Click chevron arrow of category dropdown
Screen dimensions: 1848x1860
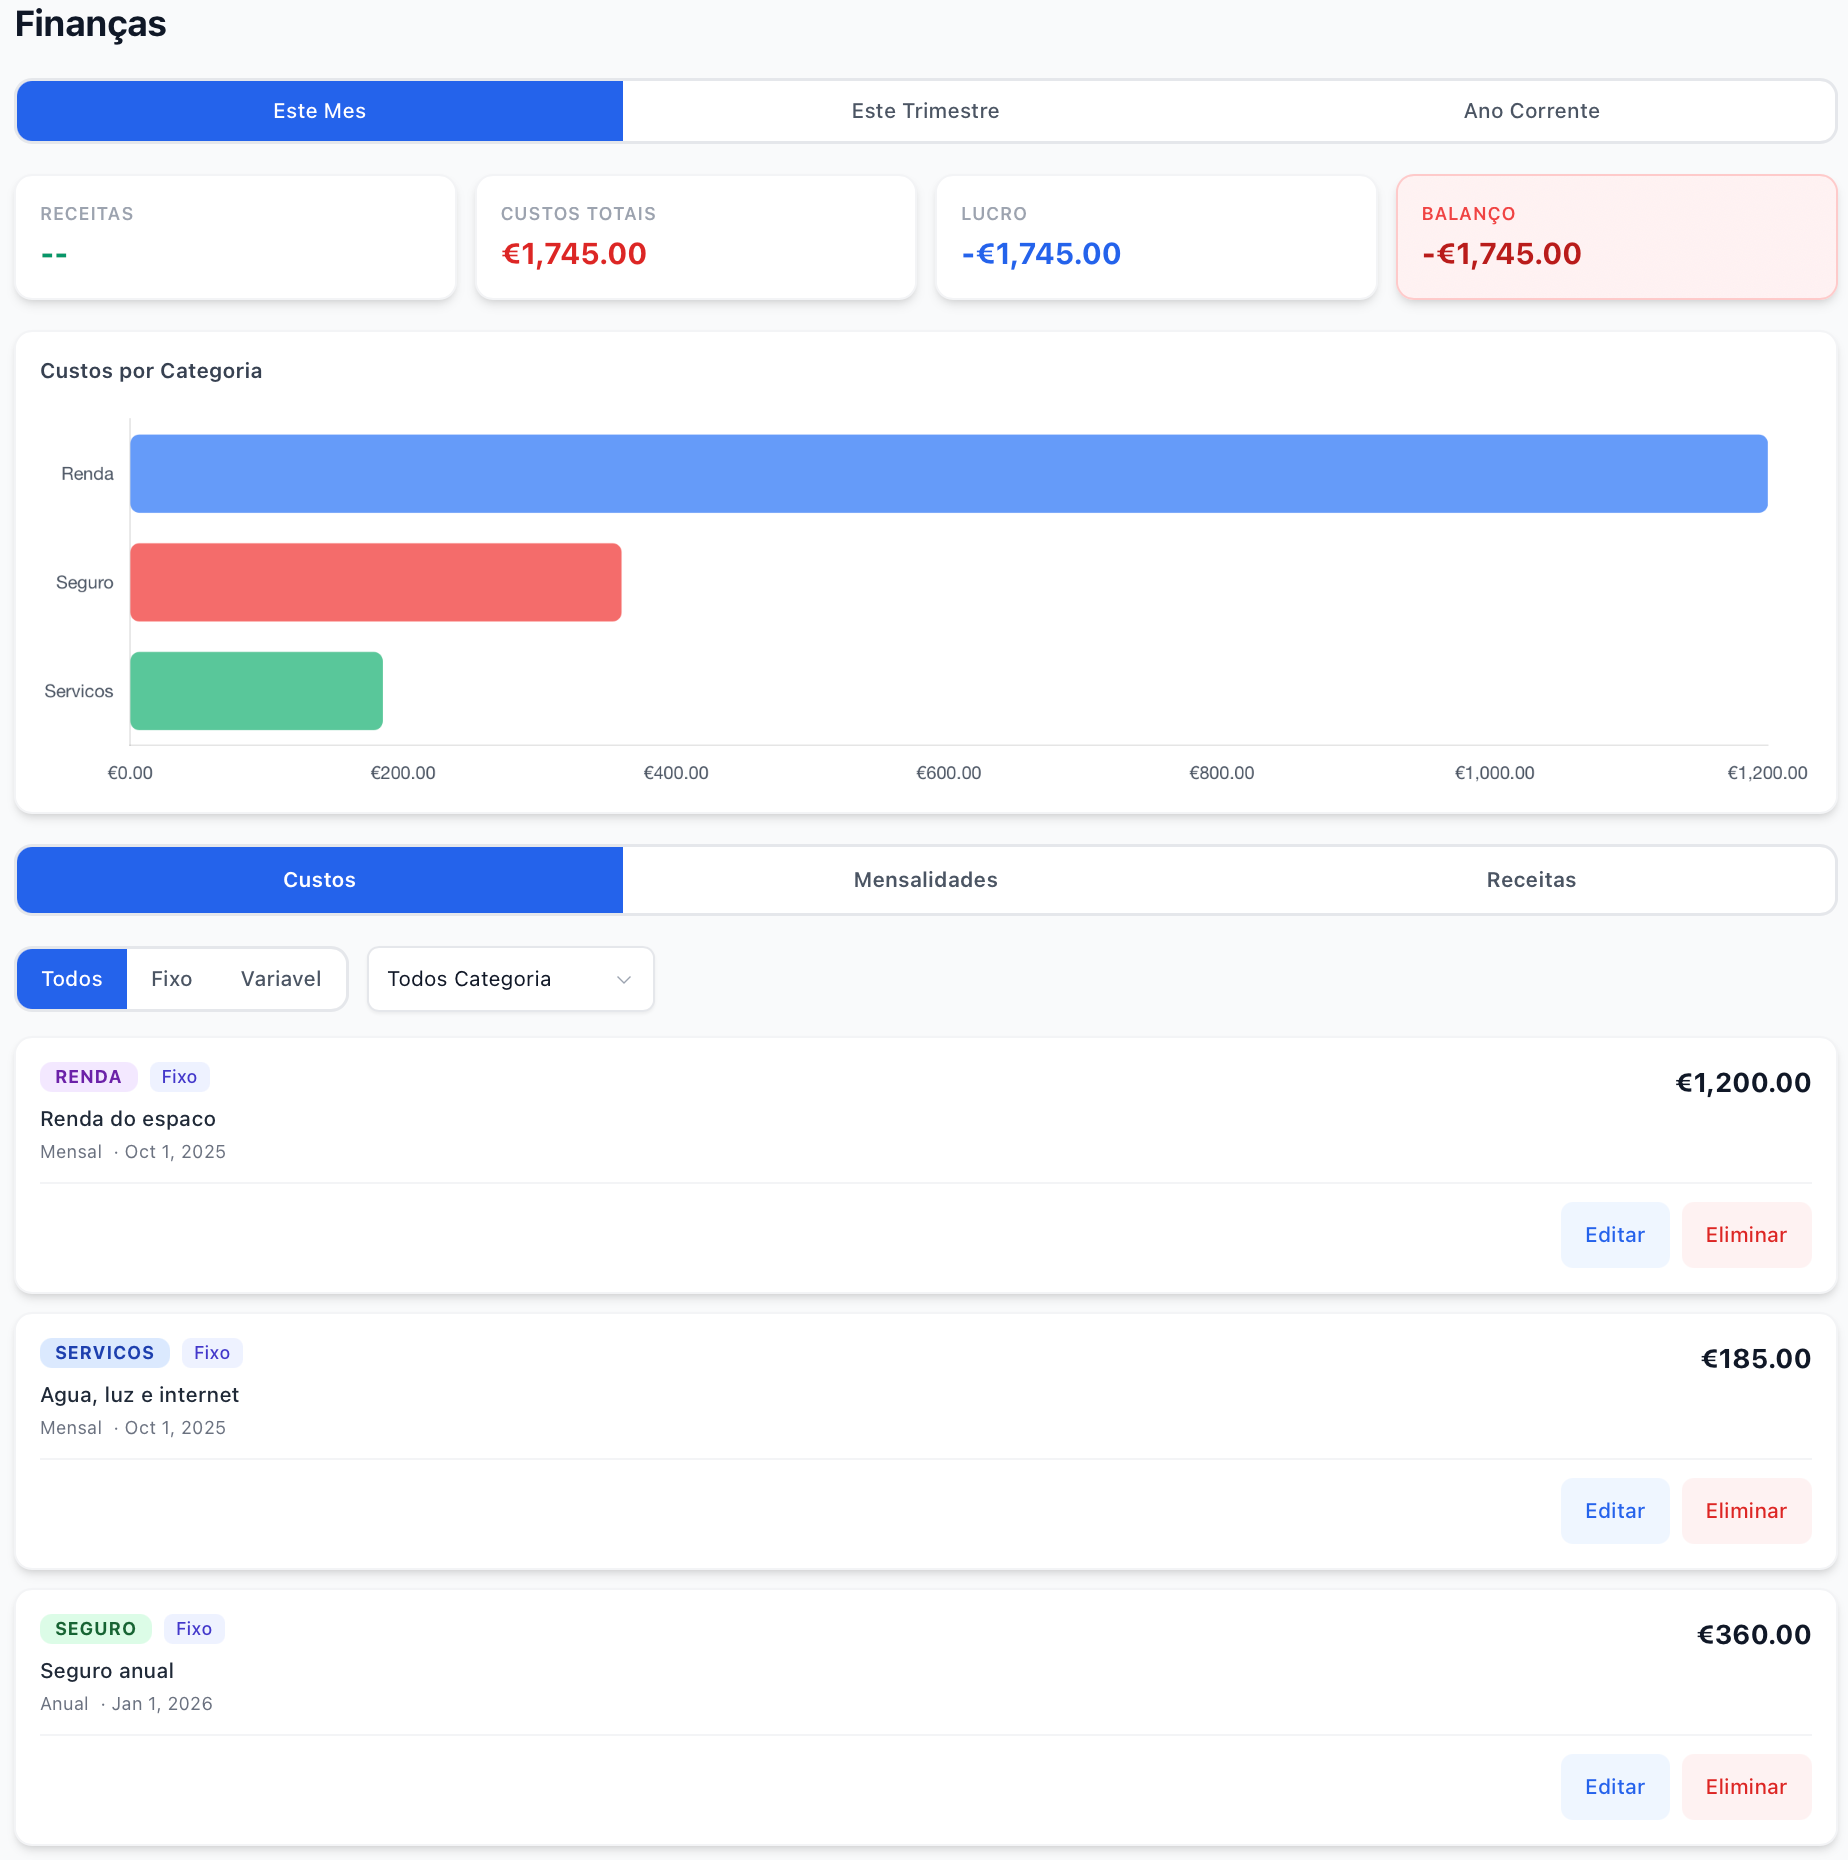[x=624, y=980]
